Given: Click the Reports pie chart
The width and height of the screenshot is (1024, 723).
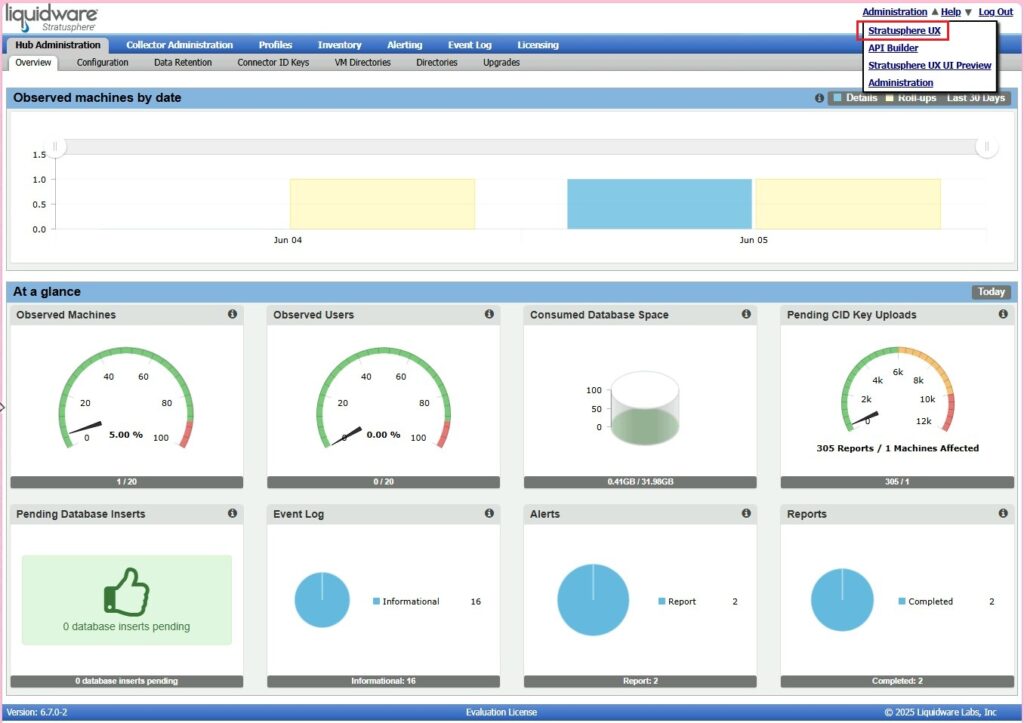Looking at the screenshot, I should point(842,600).
